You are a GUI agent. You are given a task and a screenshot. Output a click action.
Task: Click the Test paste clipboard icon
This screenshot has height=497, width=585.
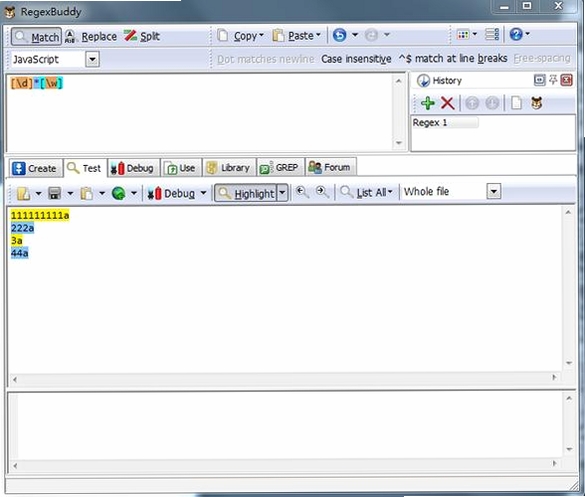87,194
